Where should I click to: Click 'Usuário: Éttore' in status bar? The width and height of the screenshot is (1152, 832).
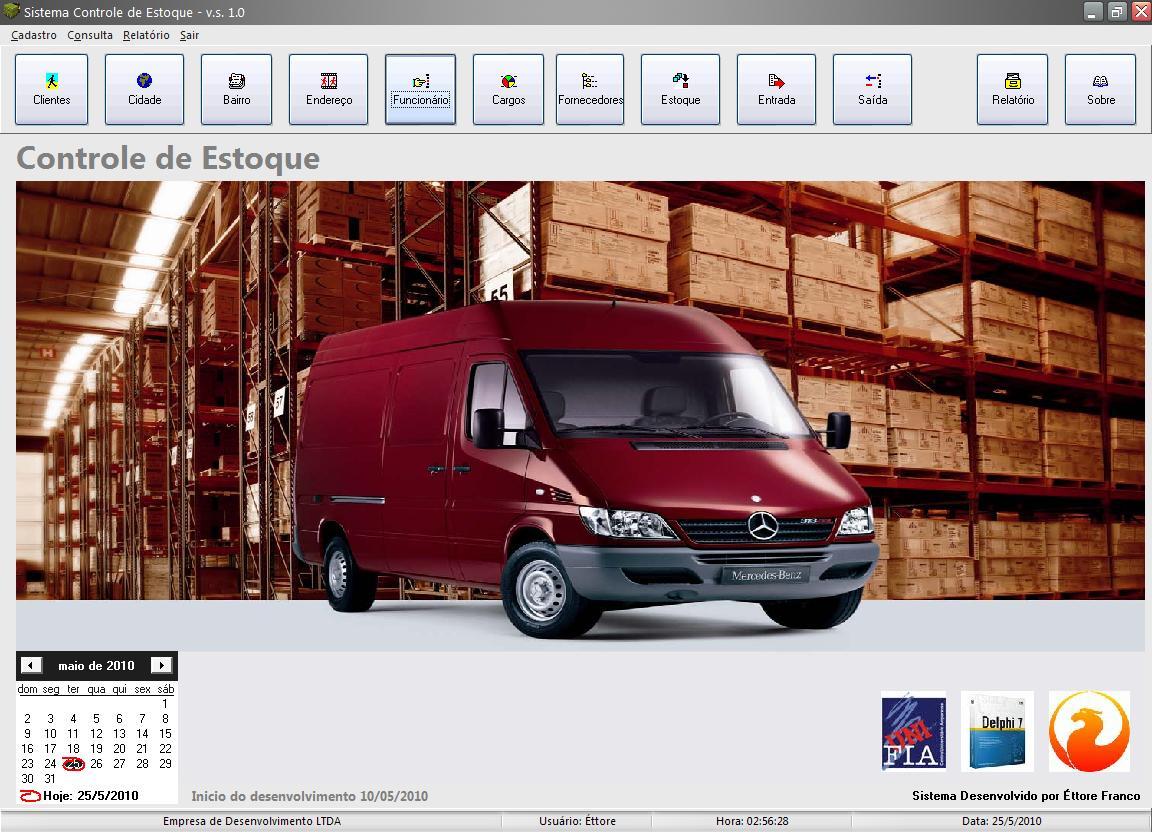pyautogui.click(x=577, y=821)
